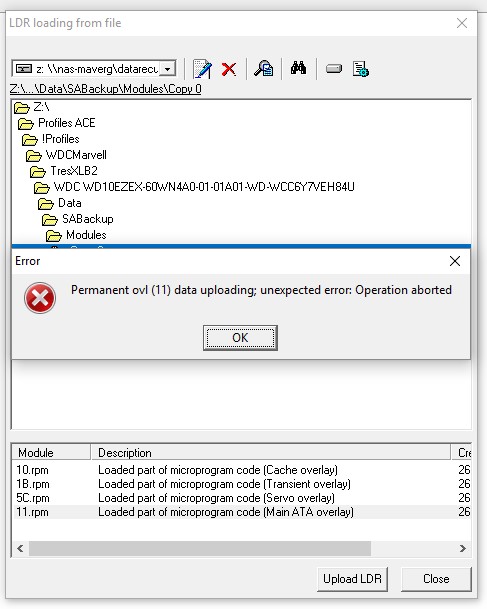Close the Error dialog with X
This screenshot has width=487, height=609.
[x=455, y=261]
